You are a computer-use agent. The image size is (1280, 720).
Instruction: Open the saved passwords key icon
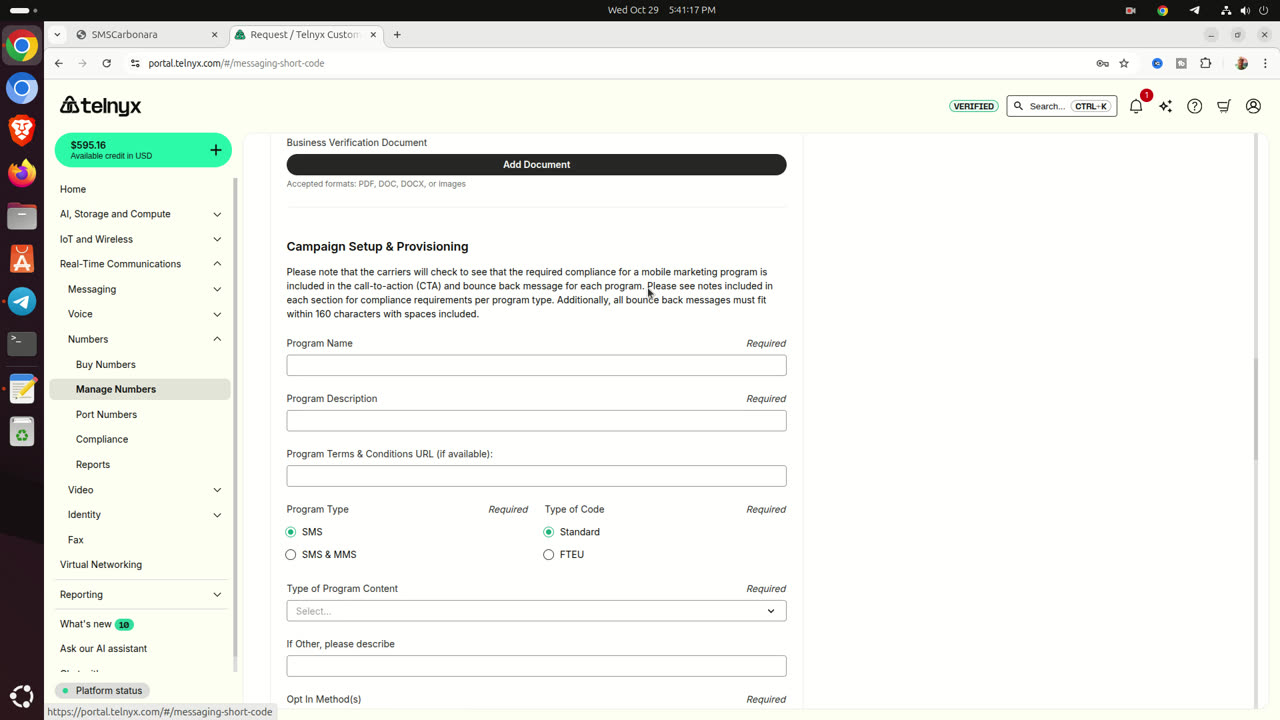pyautogui.click(x=1102, y=63)
